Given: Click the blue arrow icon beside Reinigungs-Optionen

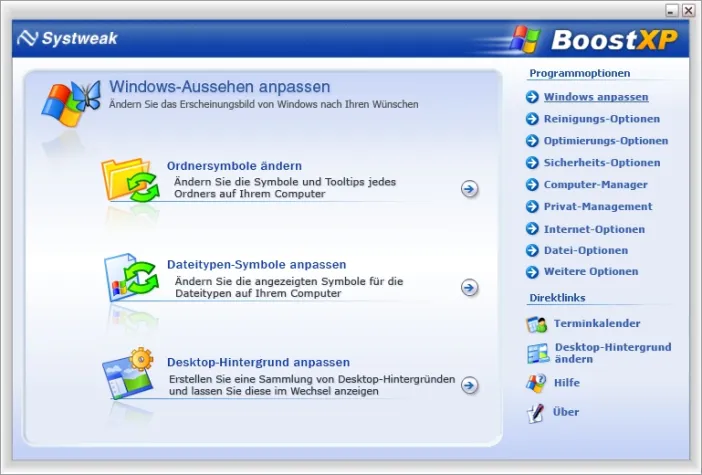Looking at the screenshot, I should click(x=532, y=119).
